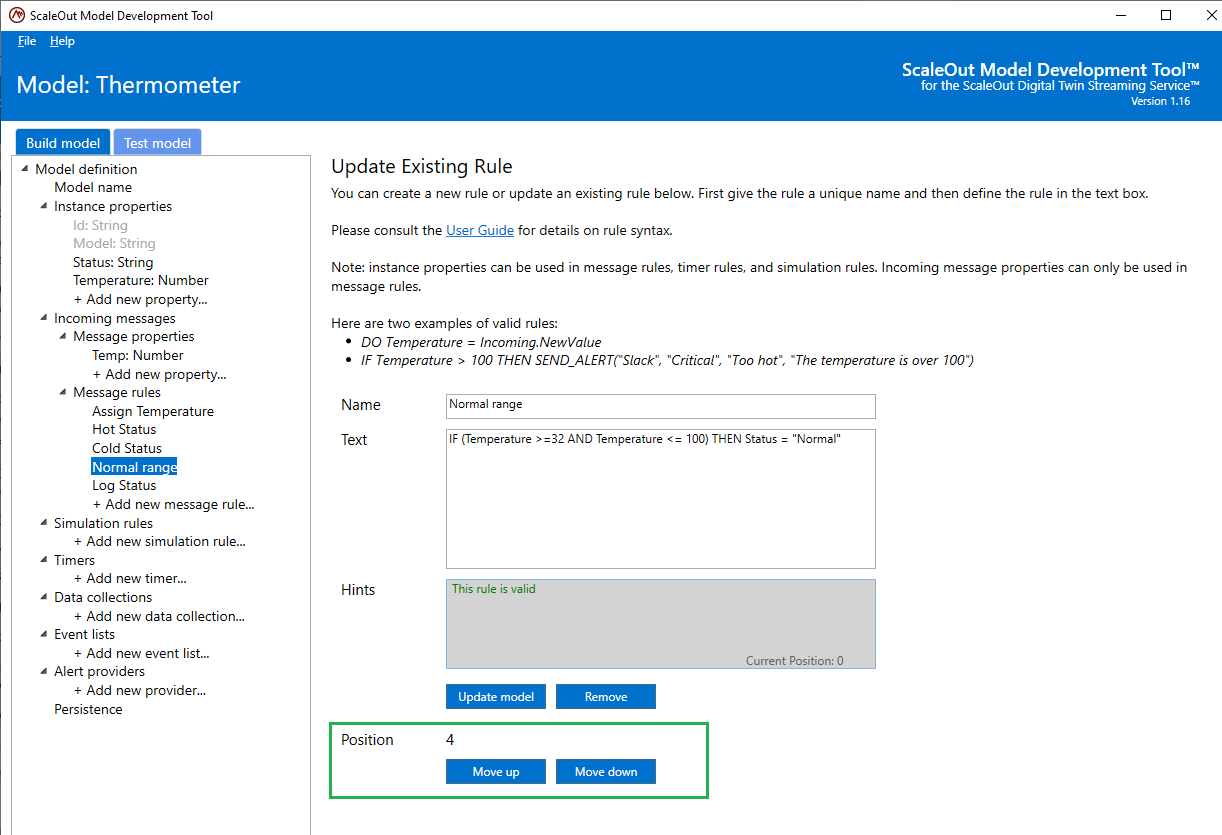Image resolution: width=1222 pixels, height=835 pixels.
Task: Collapse the Model definition tree node
Action: point(25,169)
